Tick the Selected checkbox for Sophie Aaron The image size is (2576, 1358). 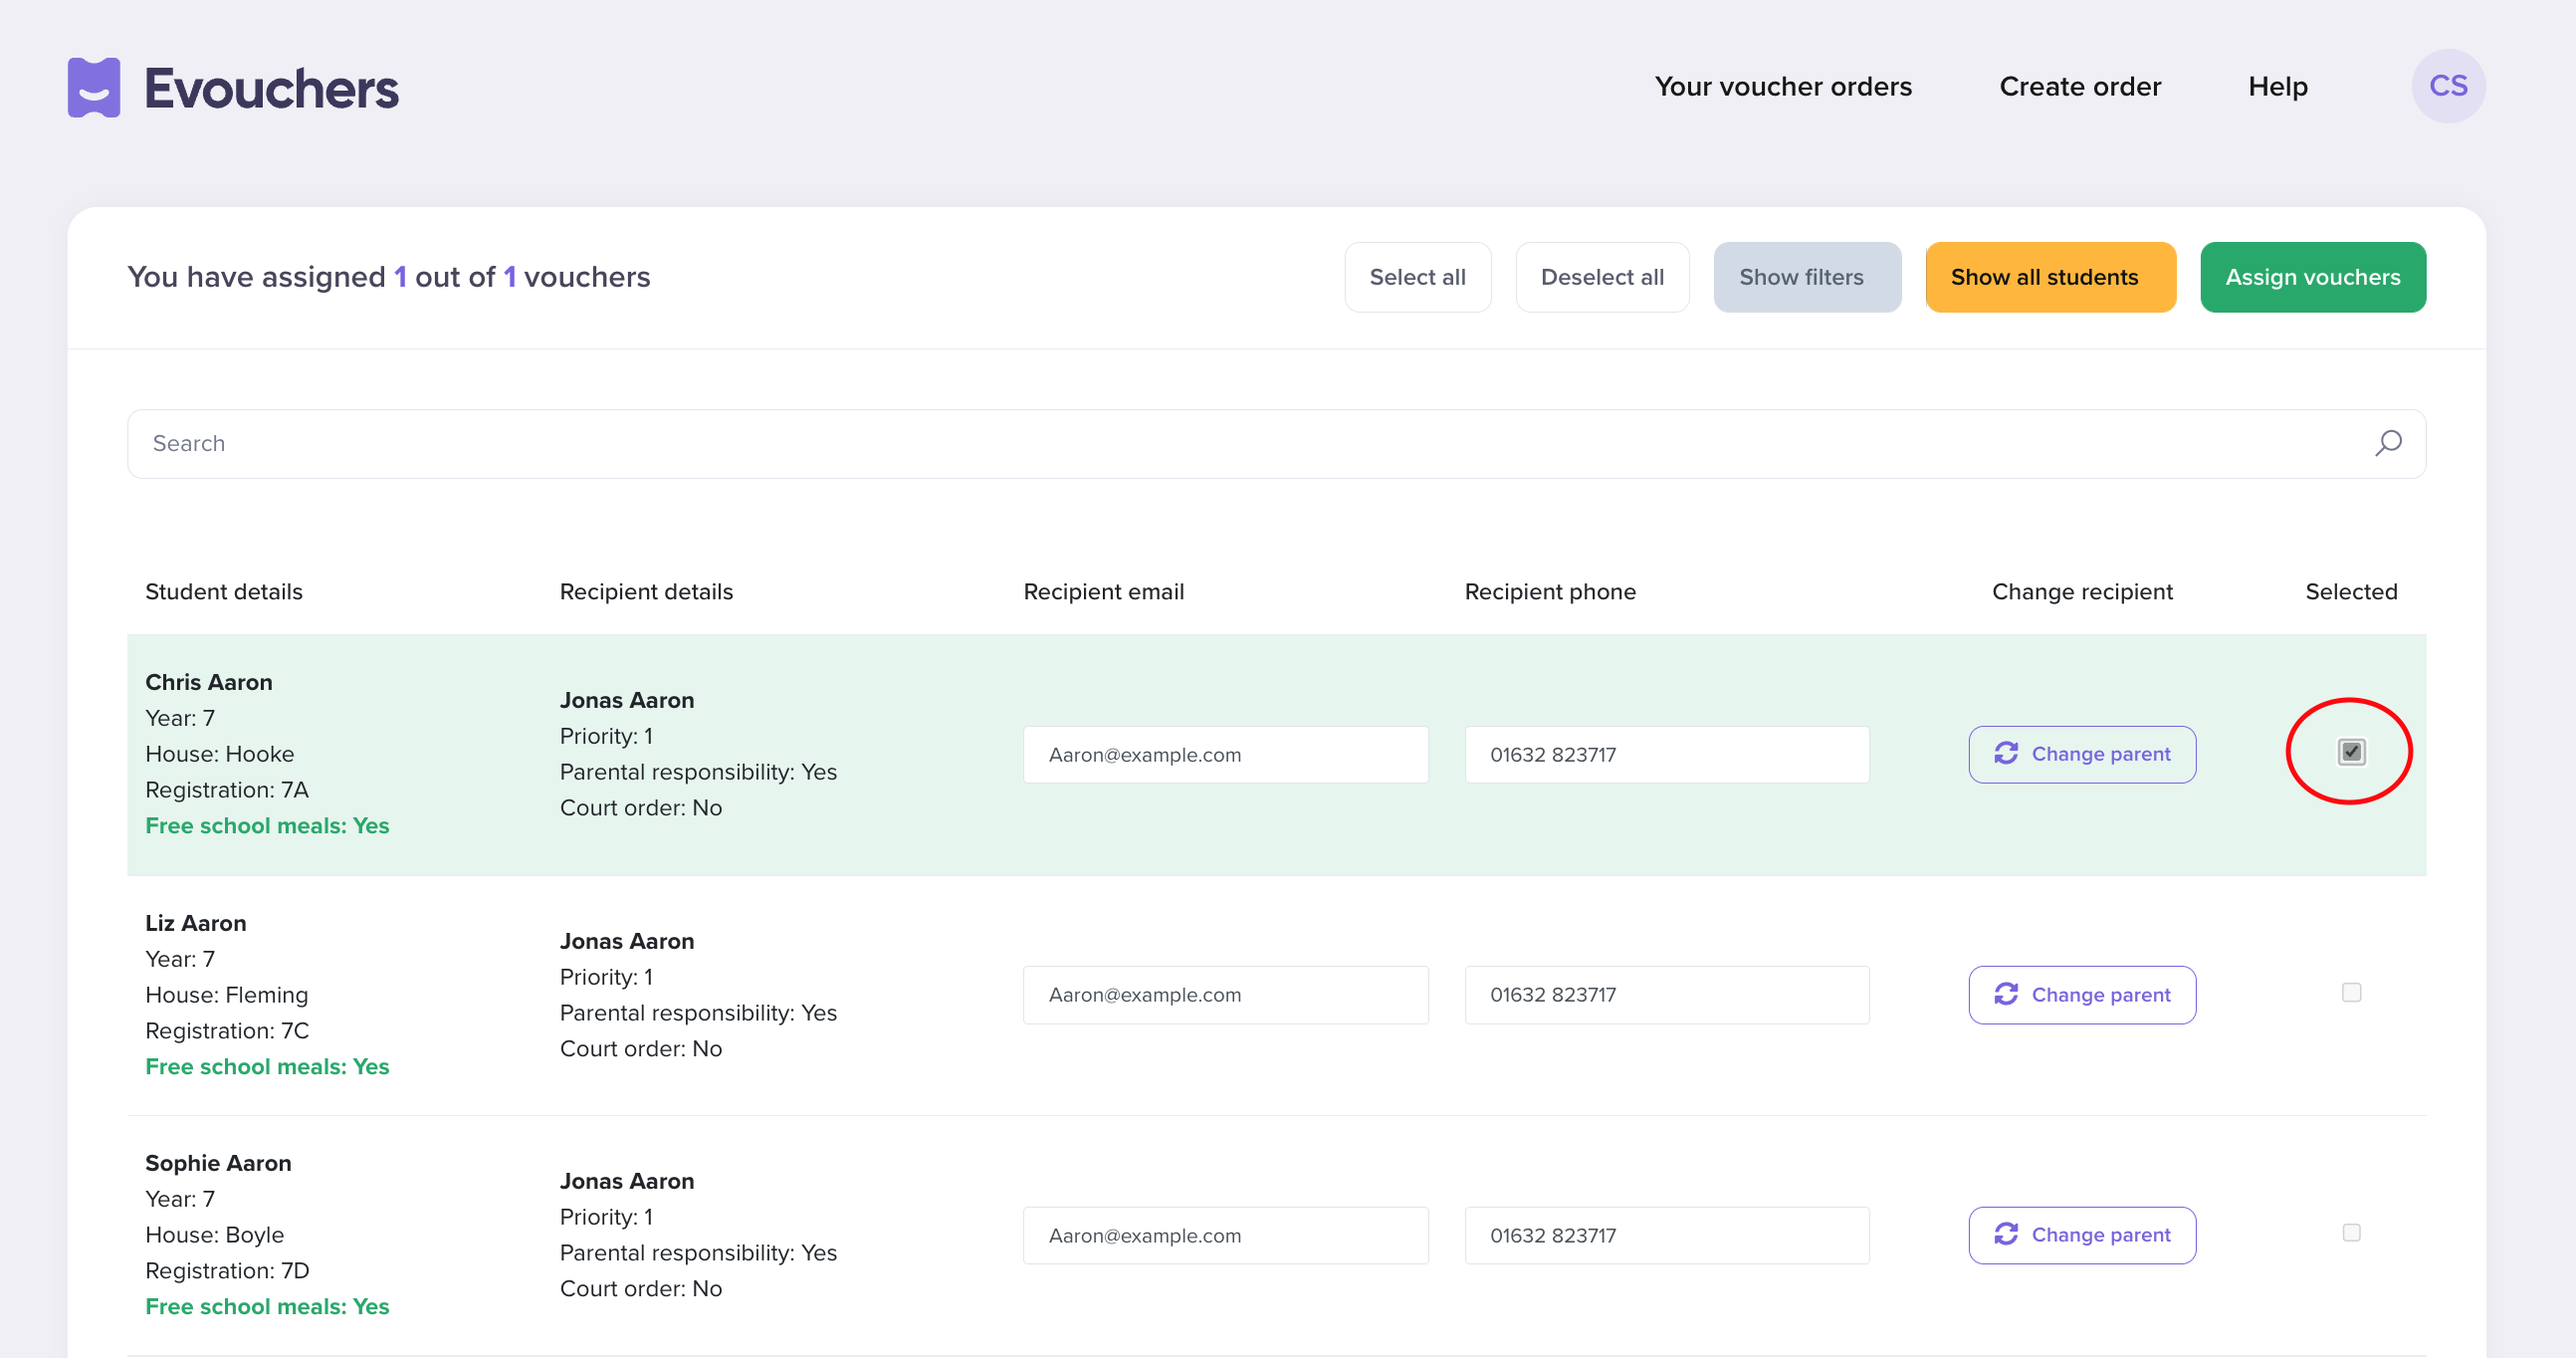[2351, 1232]
